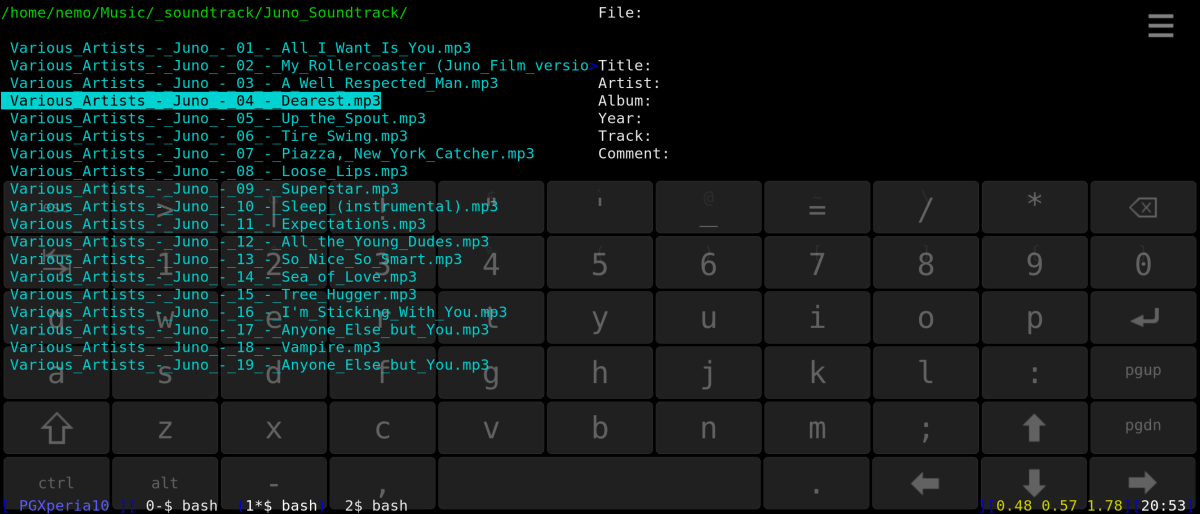Image resolution: width=1200 pixels, height=514 pixels.
Task: Toggle the alt modifier key
Action: (x=165, y=482)
